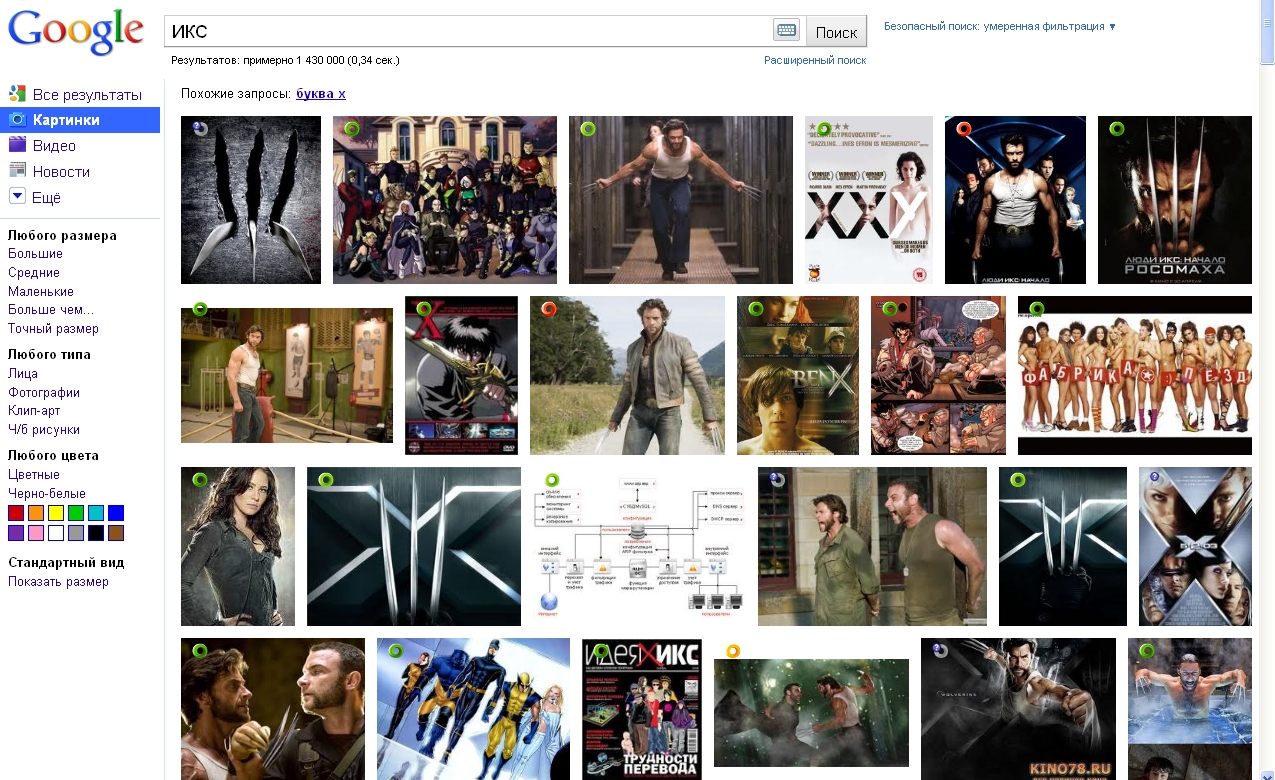Open the yellow-and-blue X-Men comic team thumbnail

(x=473, y=709)
